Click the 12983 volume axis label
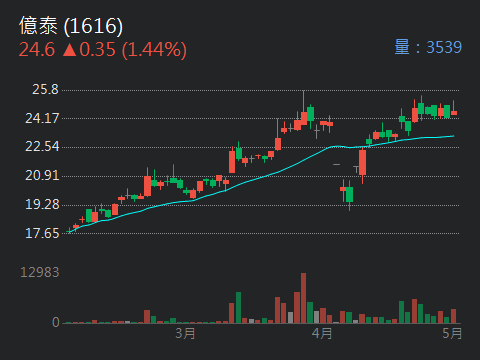 [40, 273]
